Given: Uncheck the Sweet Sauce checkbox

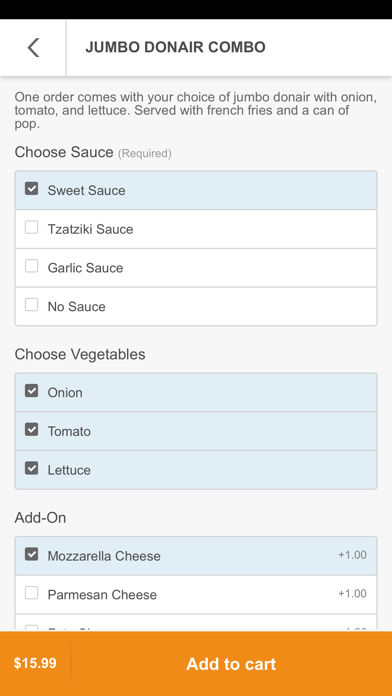Looking at the screenshot, I should [31, 189].
